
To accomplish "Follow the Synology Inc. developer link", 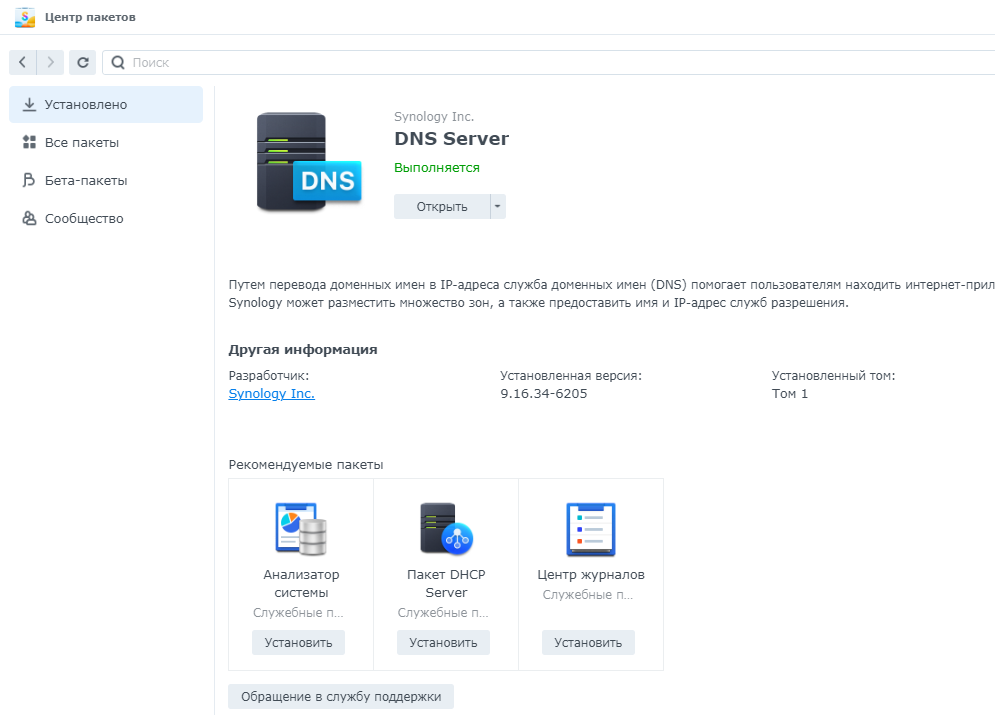I will 272,393.
